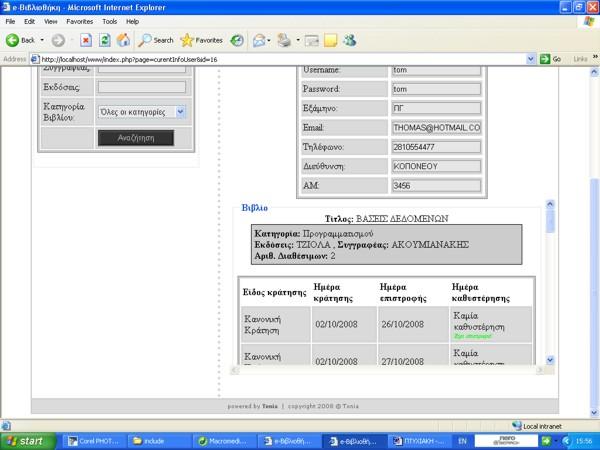Click the Εξάμηνο field with ΠΓ
600x450 pixels.
pos(436,108)
